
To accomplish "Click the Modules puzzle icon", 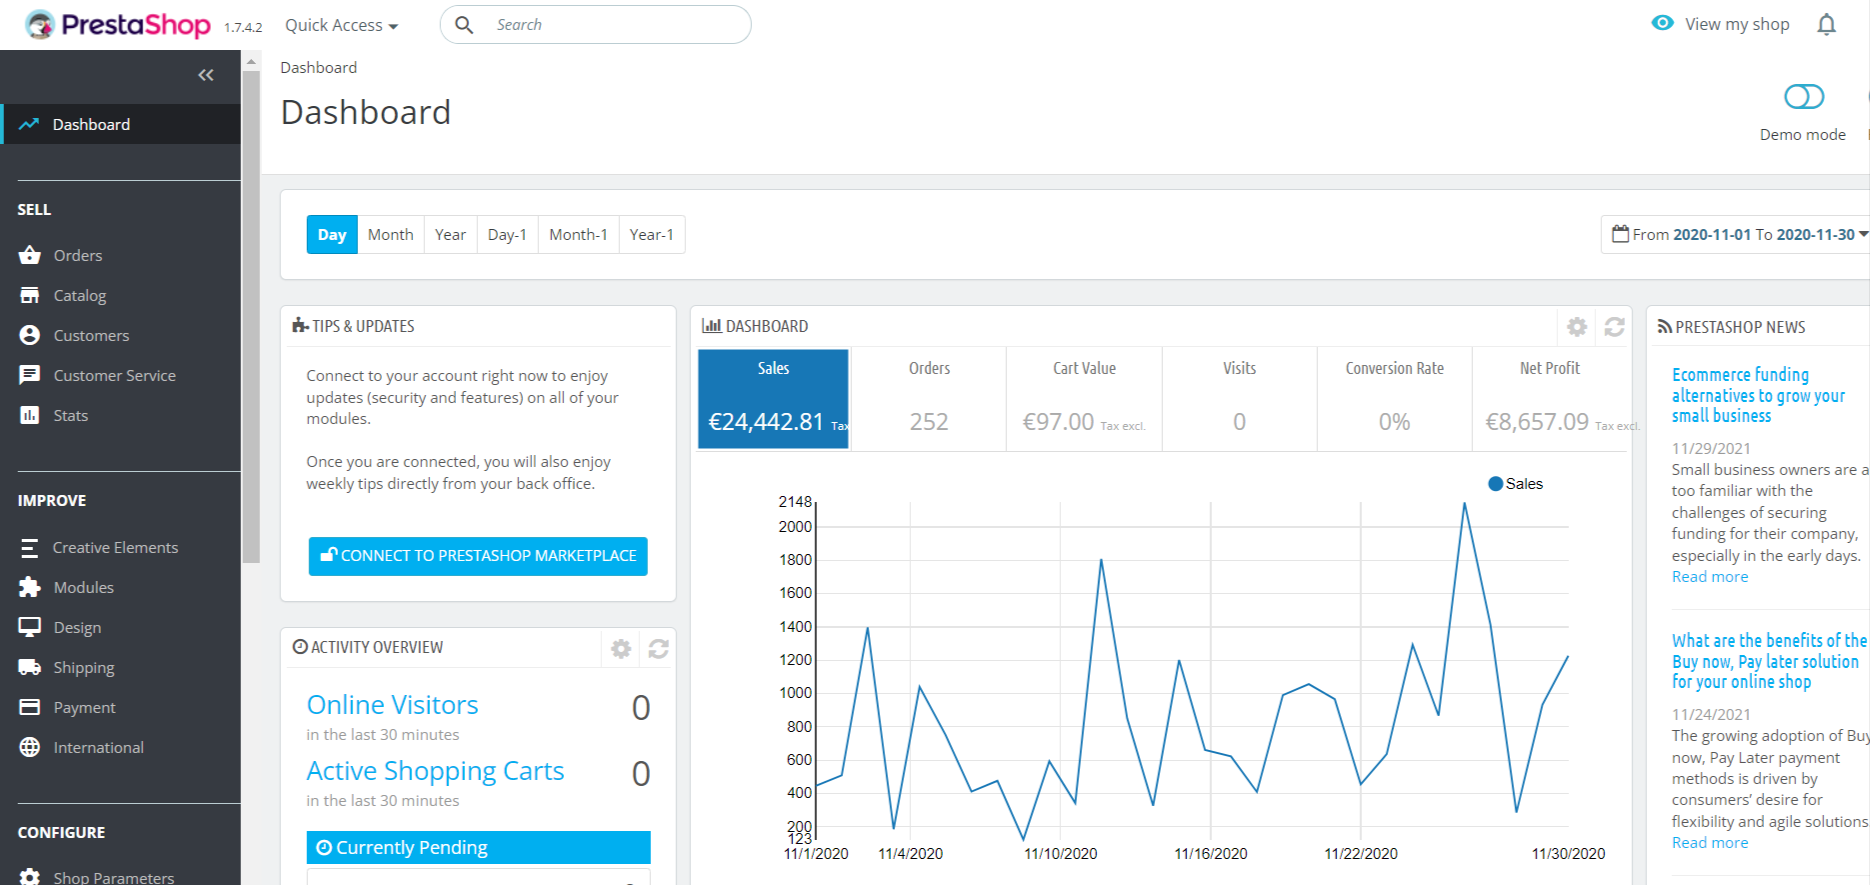I will point(30,587).
